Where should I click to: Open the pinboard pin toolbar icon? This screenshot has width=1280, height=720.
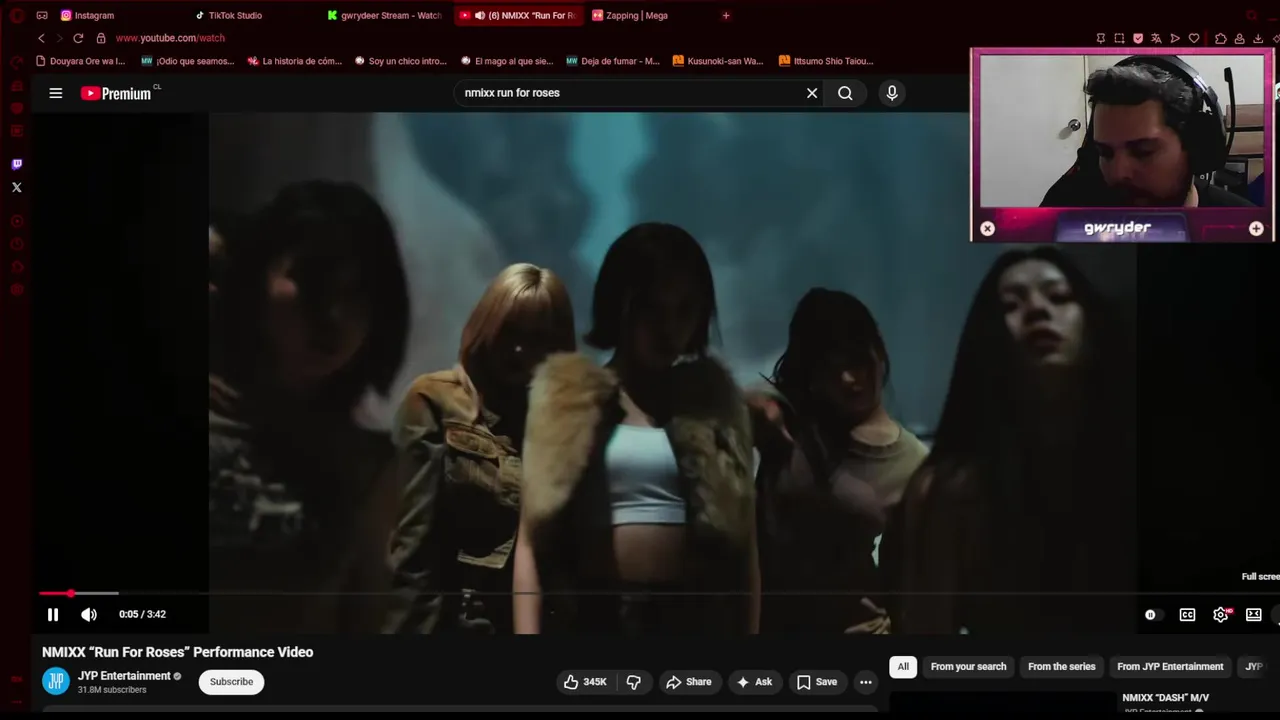click(x=1101, y=38)
